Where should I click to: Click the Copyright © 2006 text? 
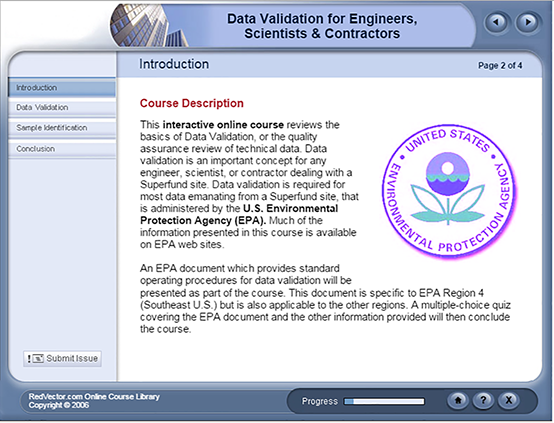tap(59, 405)
